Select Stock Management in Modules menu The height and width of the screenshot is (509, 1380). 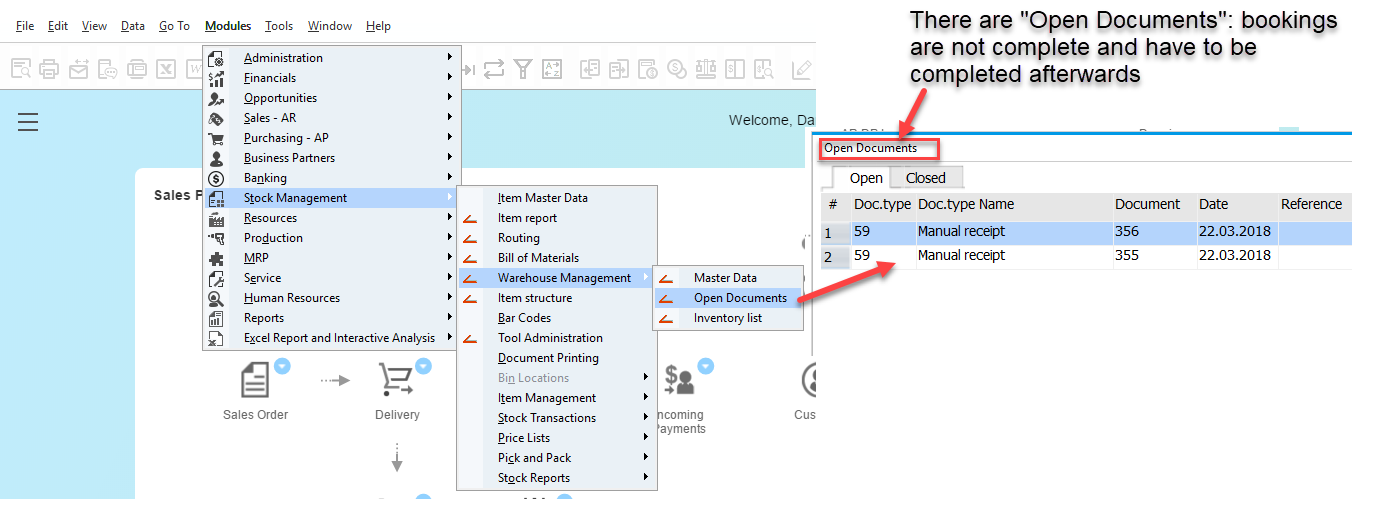tap(332, 198)
